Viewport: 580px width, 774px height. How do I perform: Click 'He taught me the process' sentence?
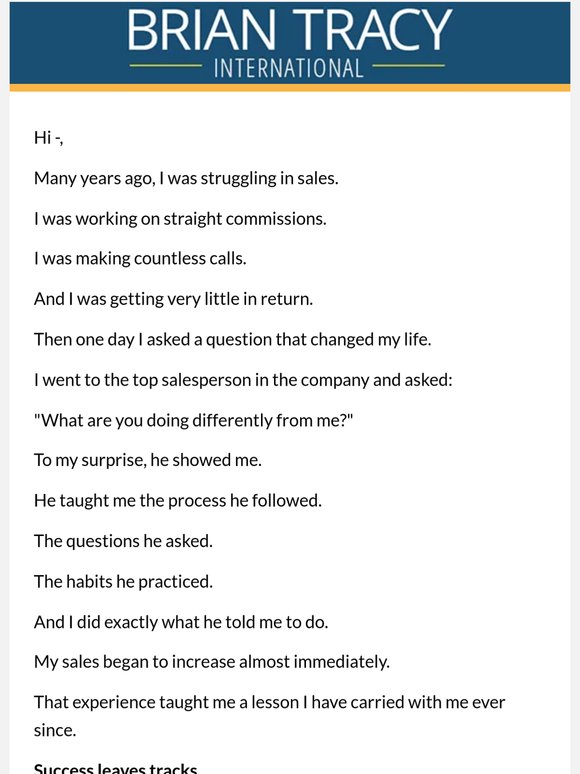[x=178, y=501]
